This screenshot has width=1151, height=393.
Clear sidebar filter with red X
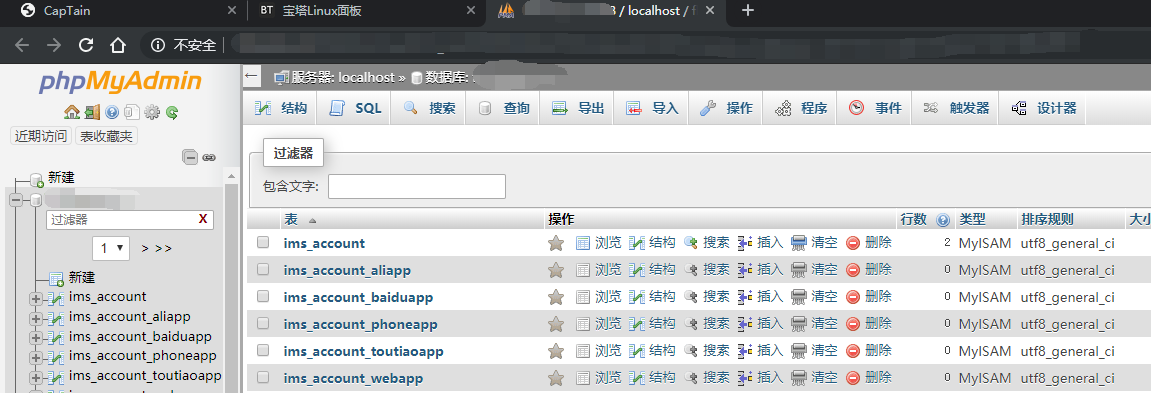pos(203,219)
